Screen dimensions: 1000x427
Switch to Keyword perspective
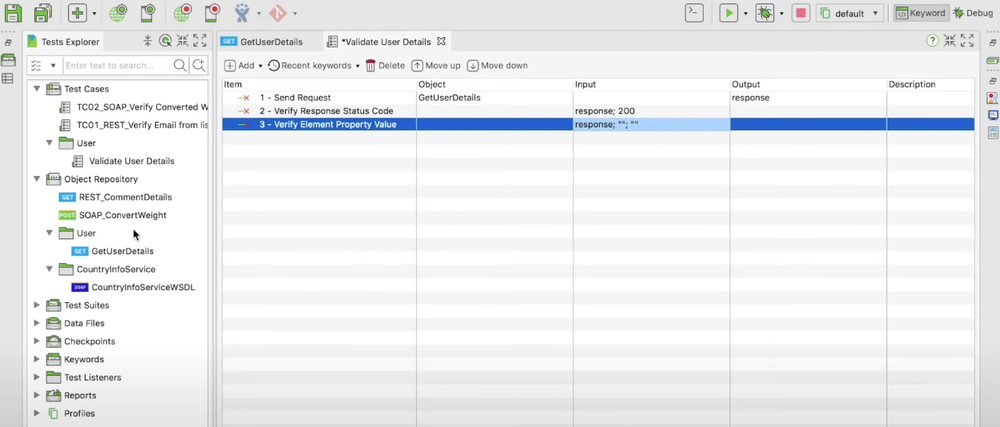click(919, 13)
